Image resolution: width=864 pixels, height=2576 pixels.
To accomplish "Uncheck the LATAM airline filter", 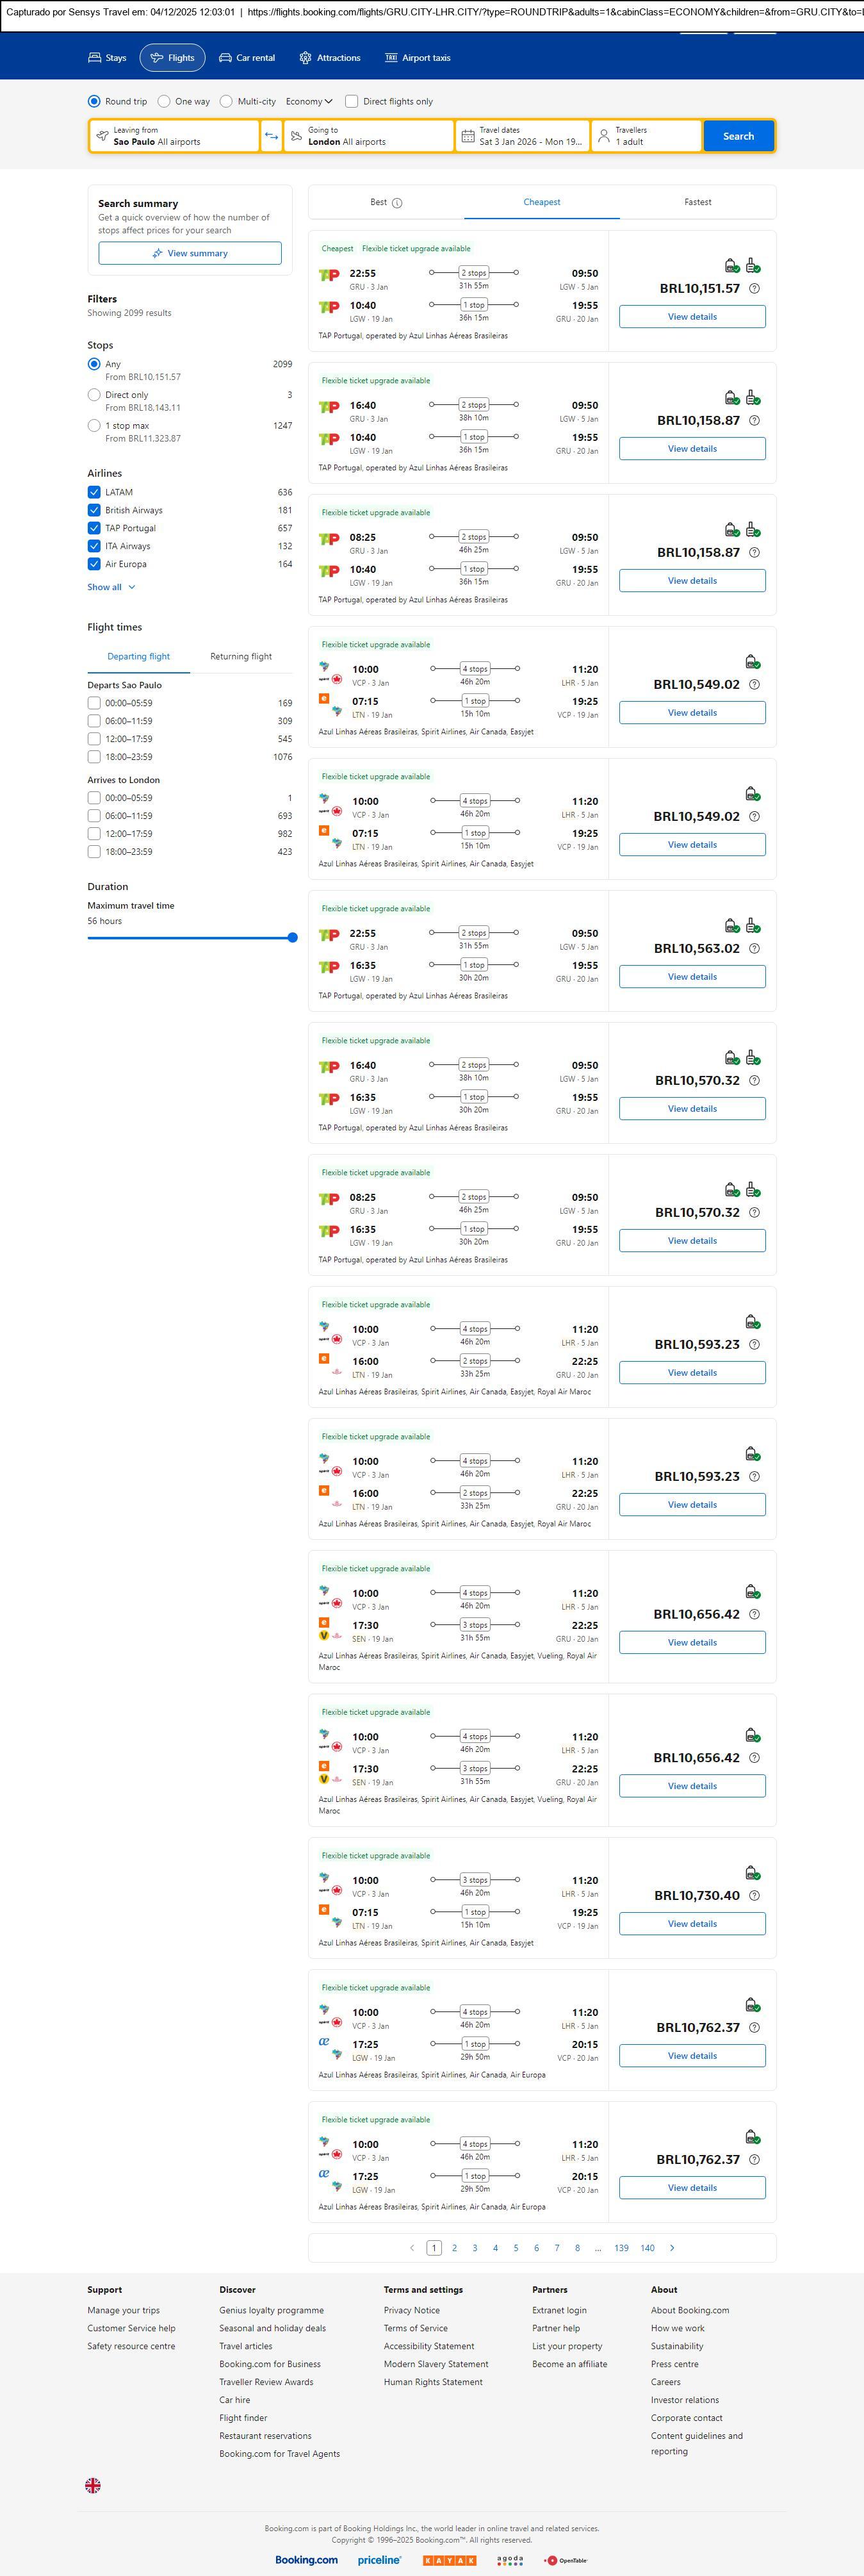I will pyautogui.click(x=94, y=492).
